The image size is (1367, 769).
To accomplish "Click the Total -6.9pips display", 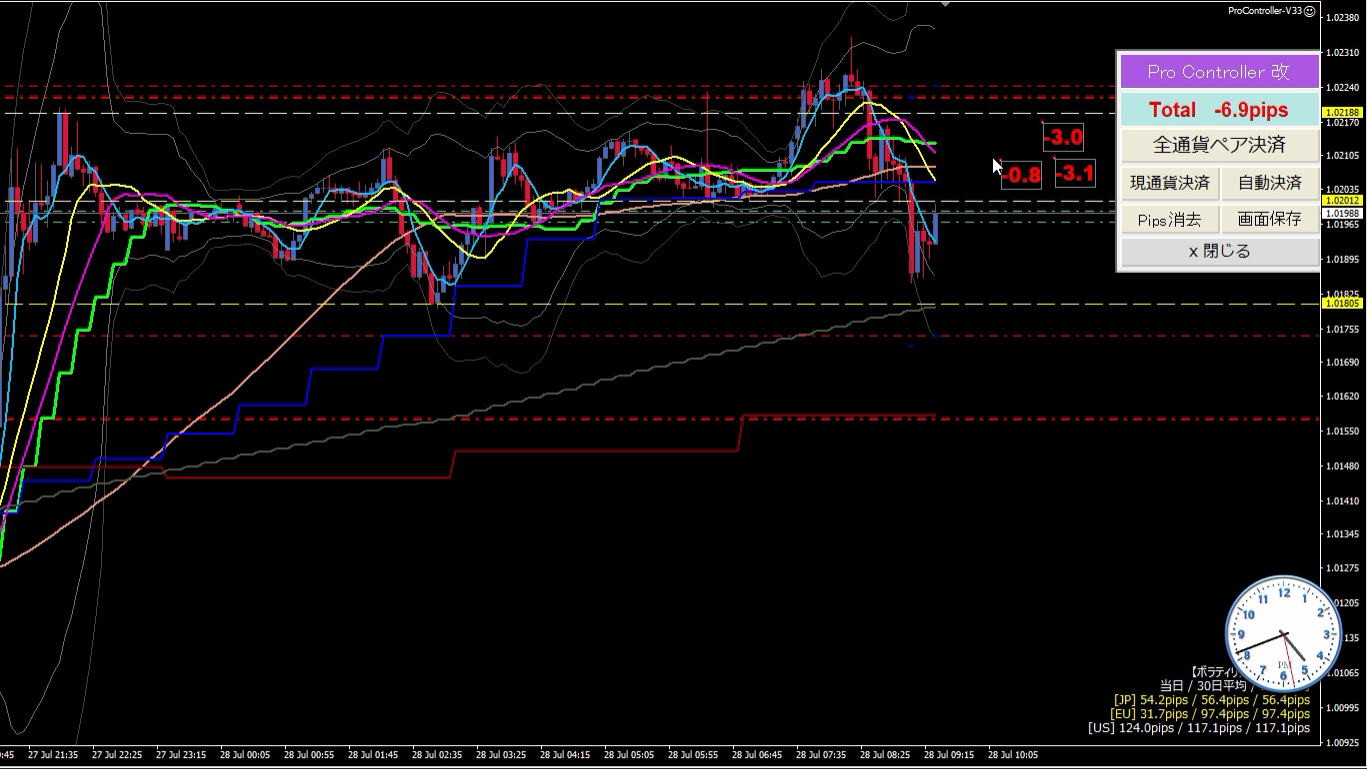I will coord(1218,110).
